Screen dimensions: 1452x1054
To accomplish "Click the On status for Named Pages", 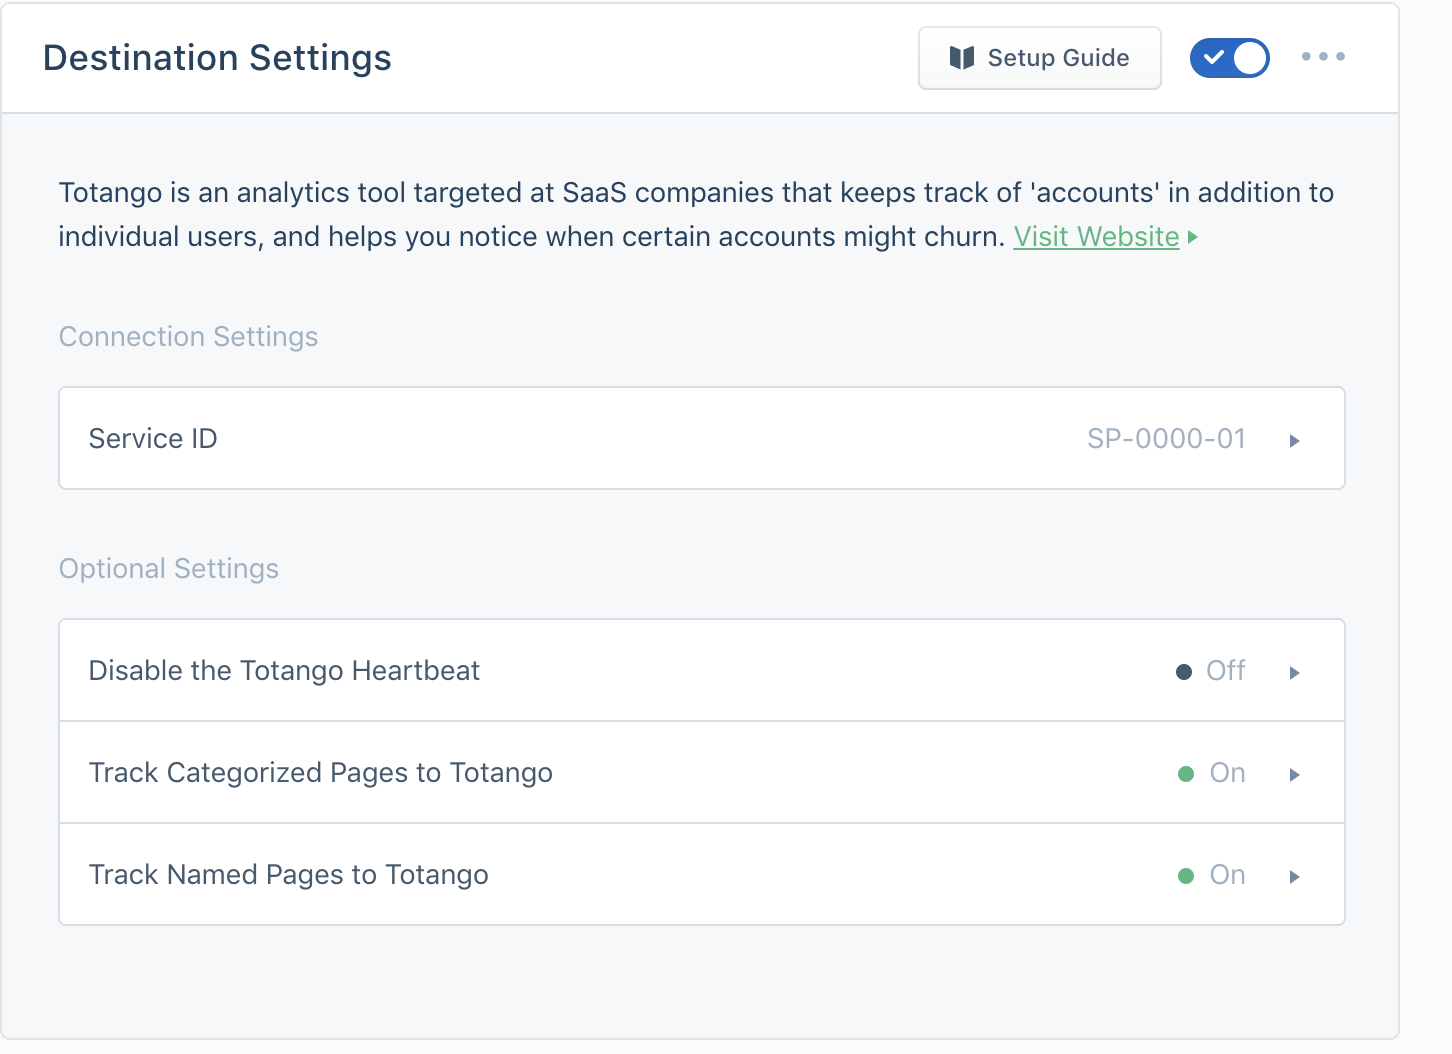I will point(1212,875).
